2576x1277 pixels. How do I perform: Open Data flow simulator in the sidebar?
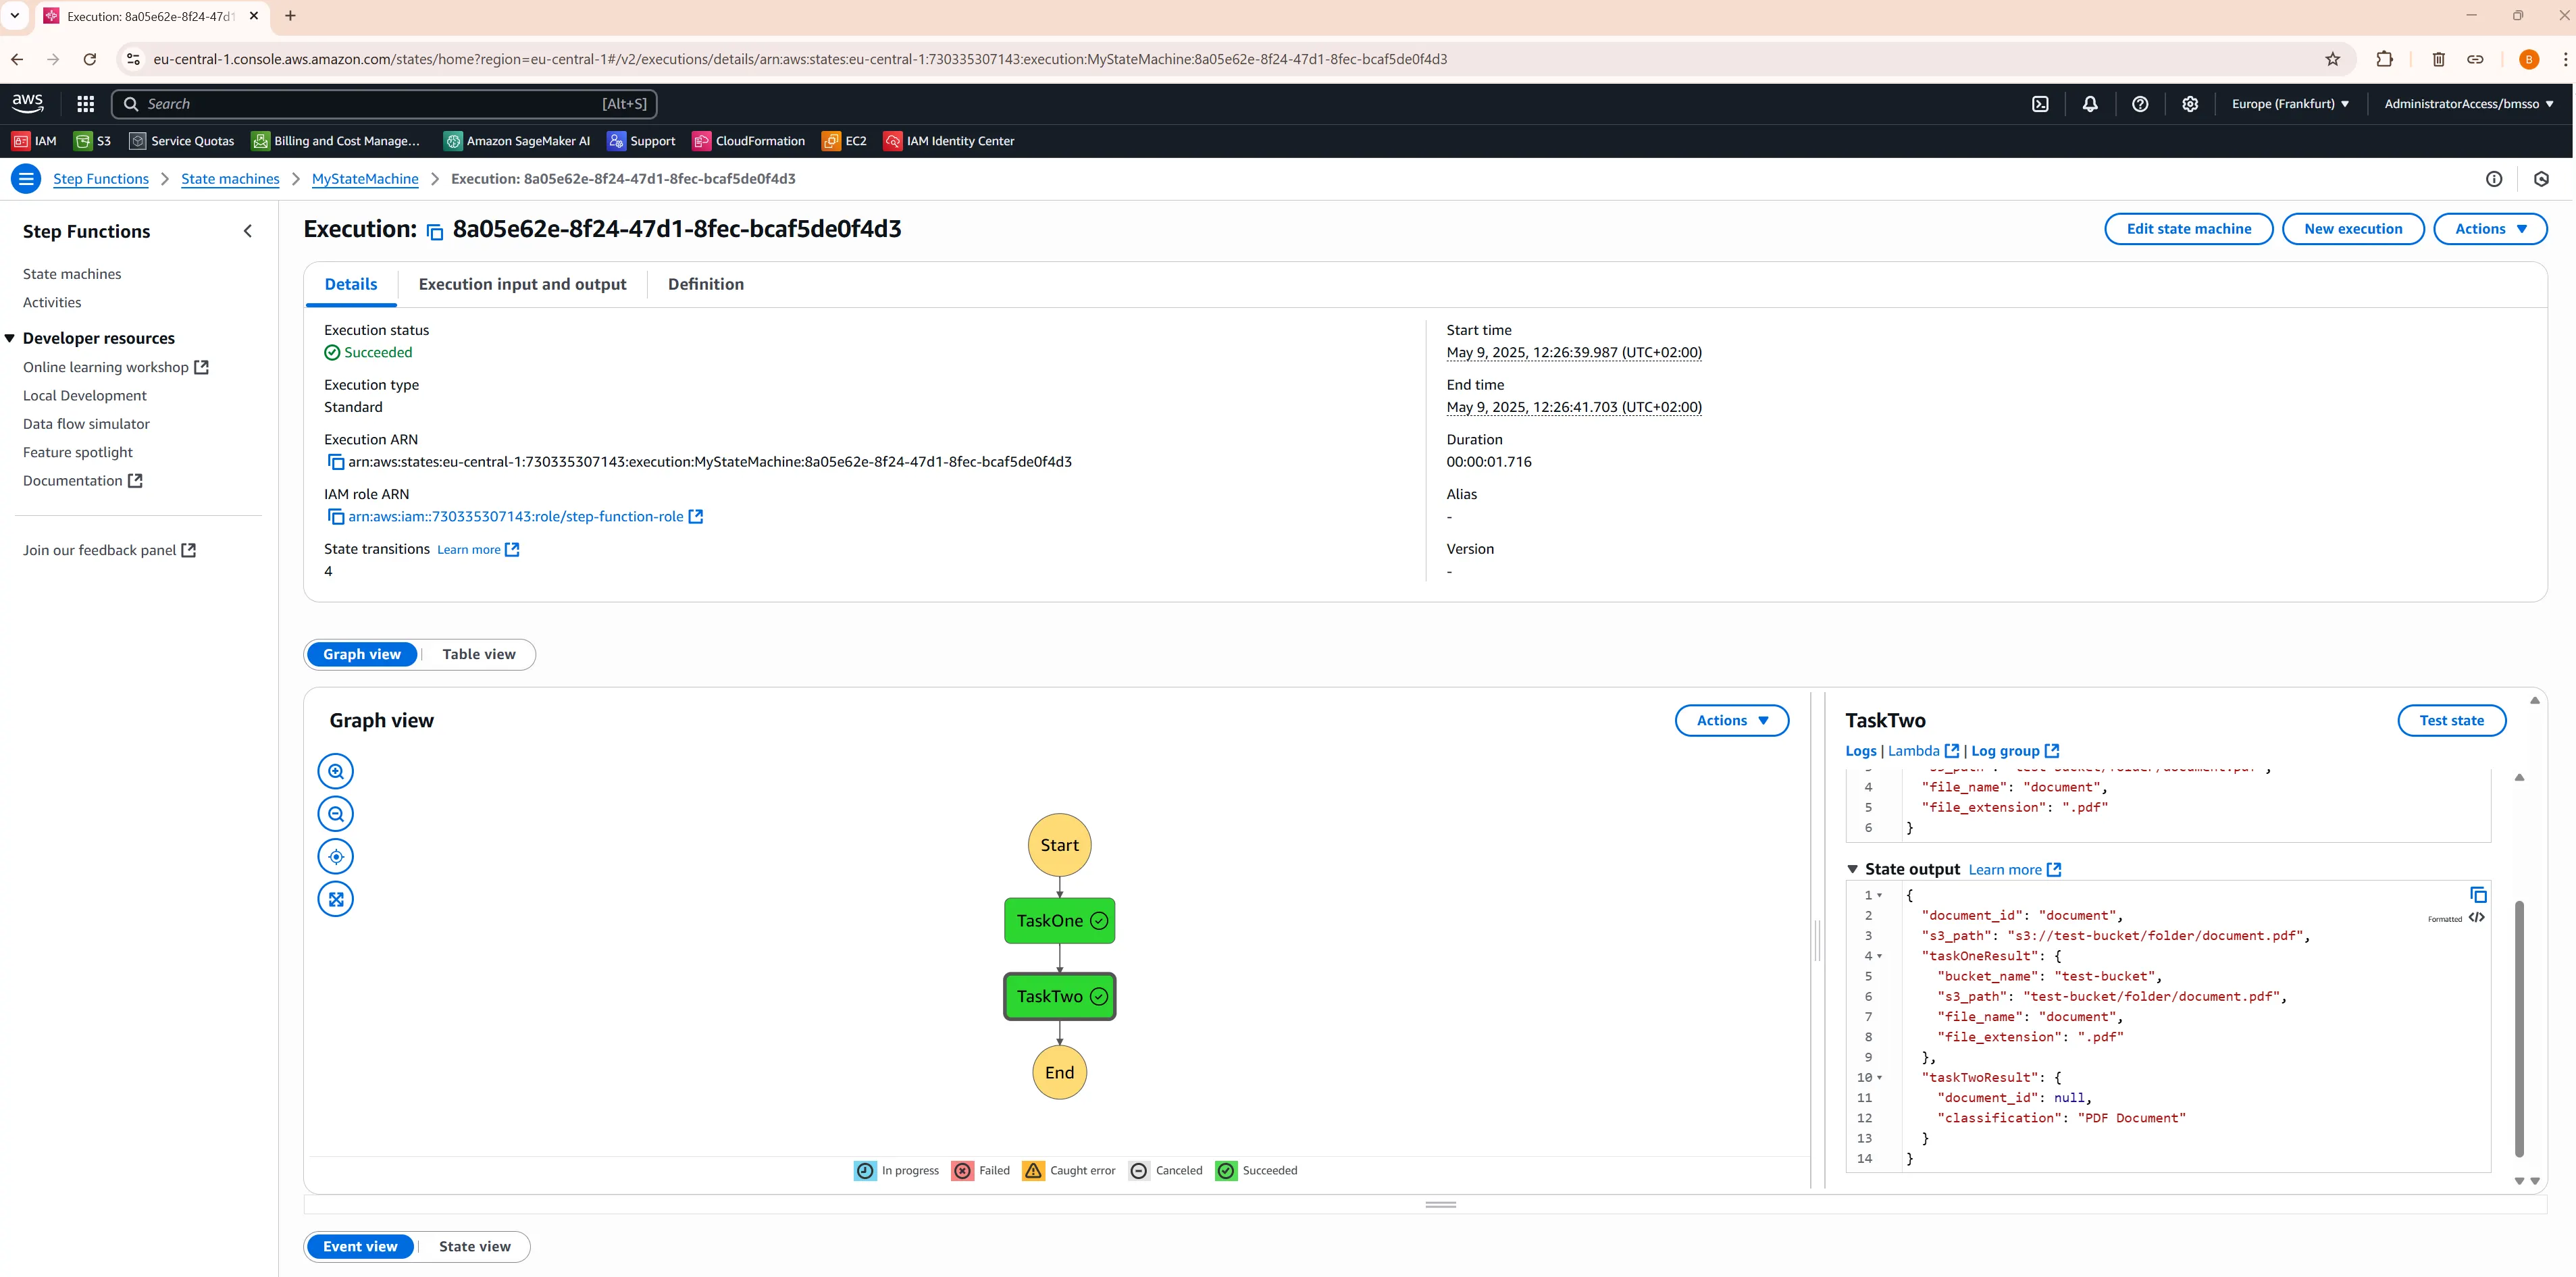point(86,424)
